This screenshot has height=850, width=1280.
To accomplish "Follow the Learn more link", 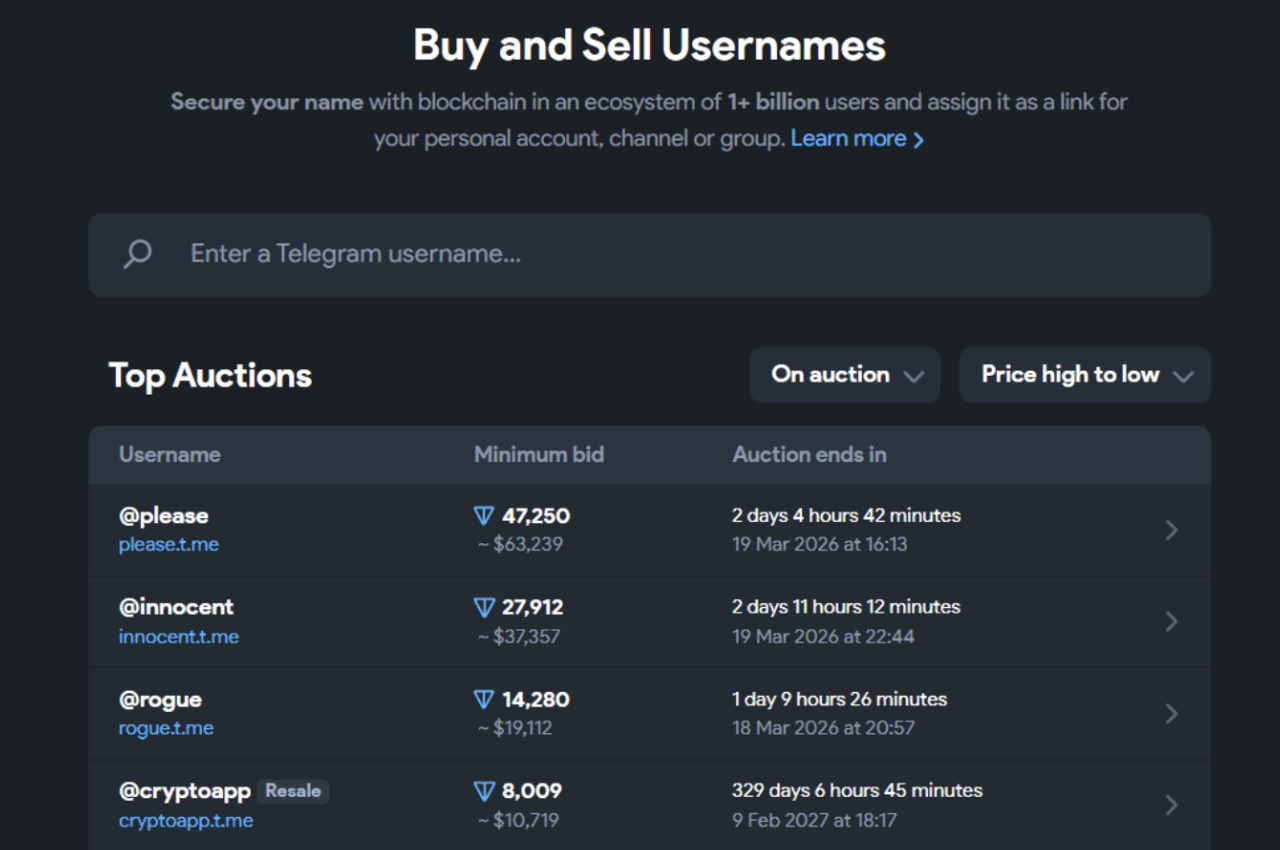I will (x=857, y=139).
